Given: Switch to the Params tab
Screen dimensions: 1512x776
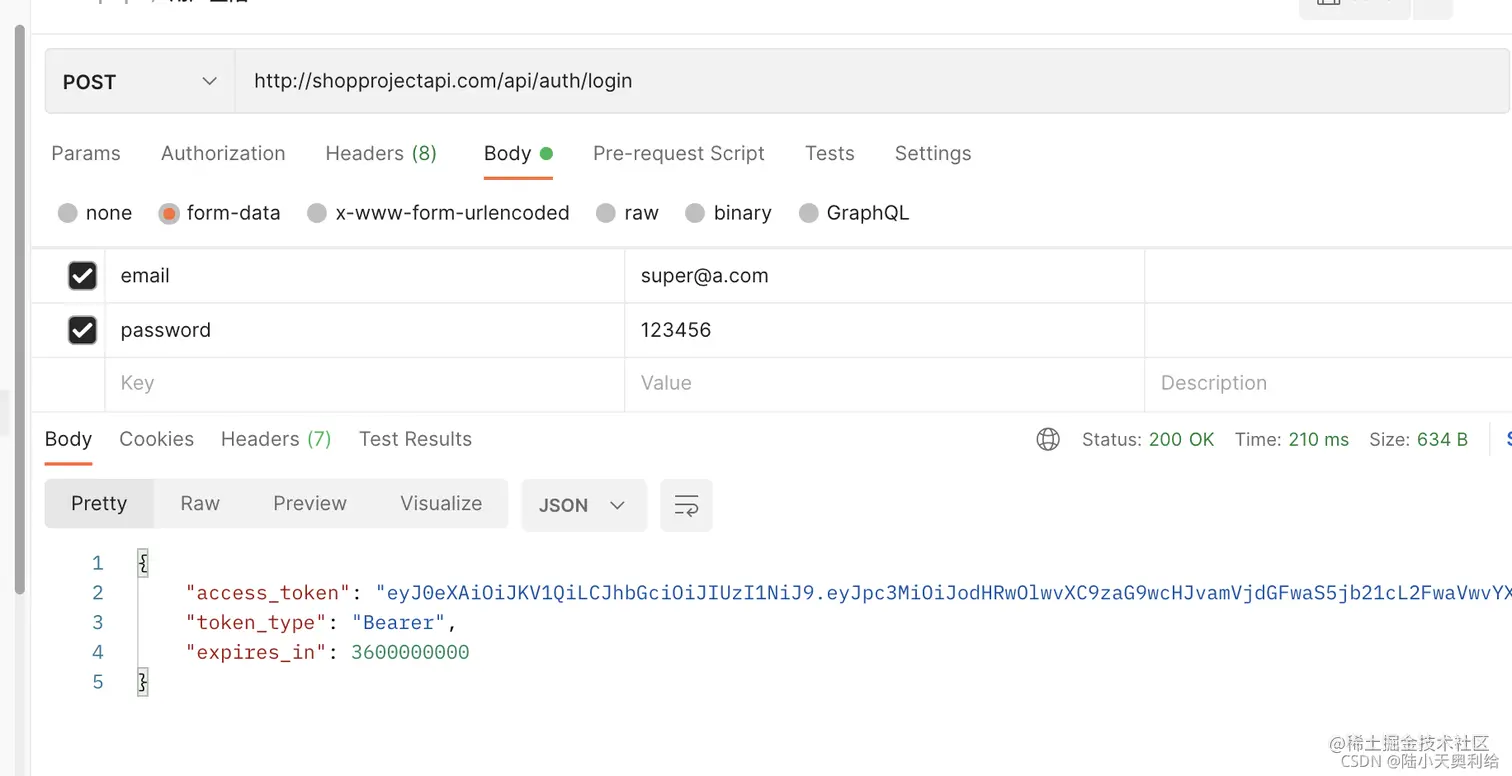Looking at the screenshot, I should tap(86, 153).
